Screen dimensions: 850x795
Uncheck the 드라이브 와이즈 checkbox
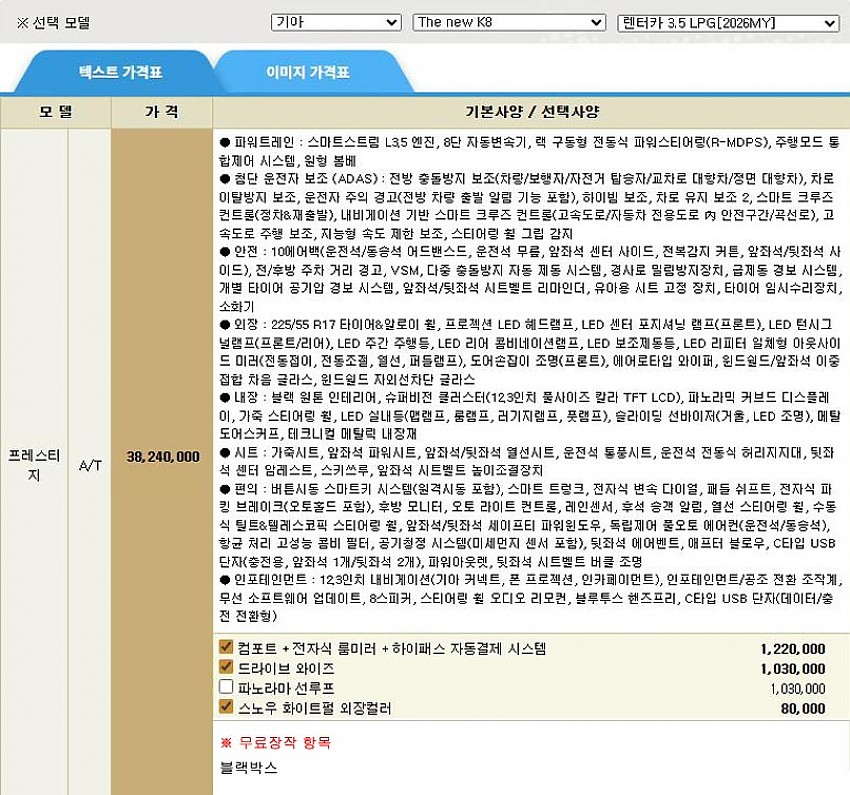point(226,668)
